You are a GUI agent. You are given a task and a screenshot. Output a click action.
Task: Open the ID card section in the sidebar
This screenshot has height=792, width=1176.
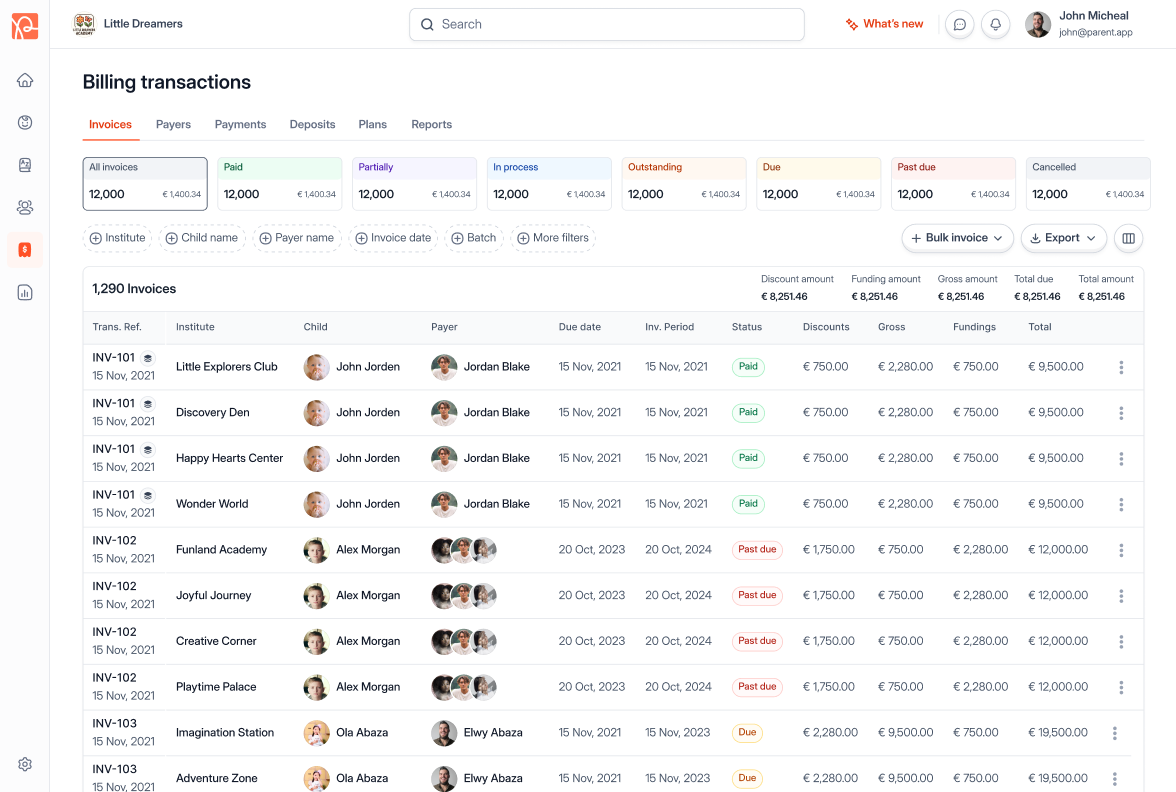[24, 165]
